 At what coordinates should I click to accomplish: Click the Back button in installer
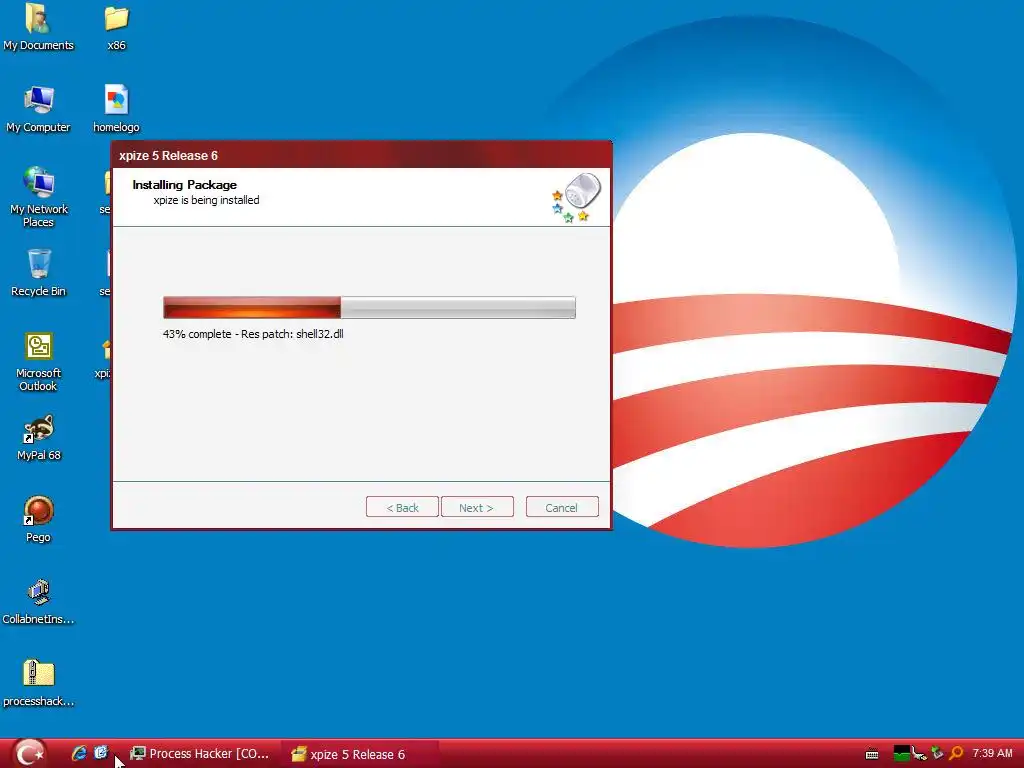402,507
